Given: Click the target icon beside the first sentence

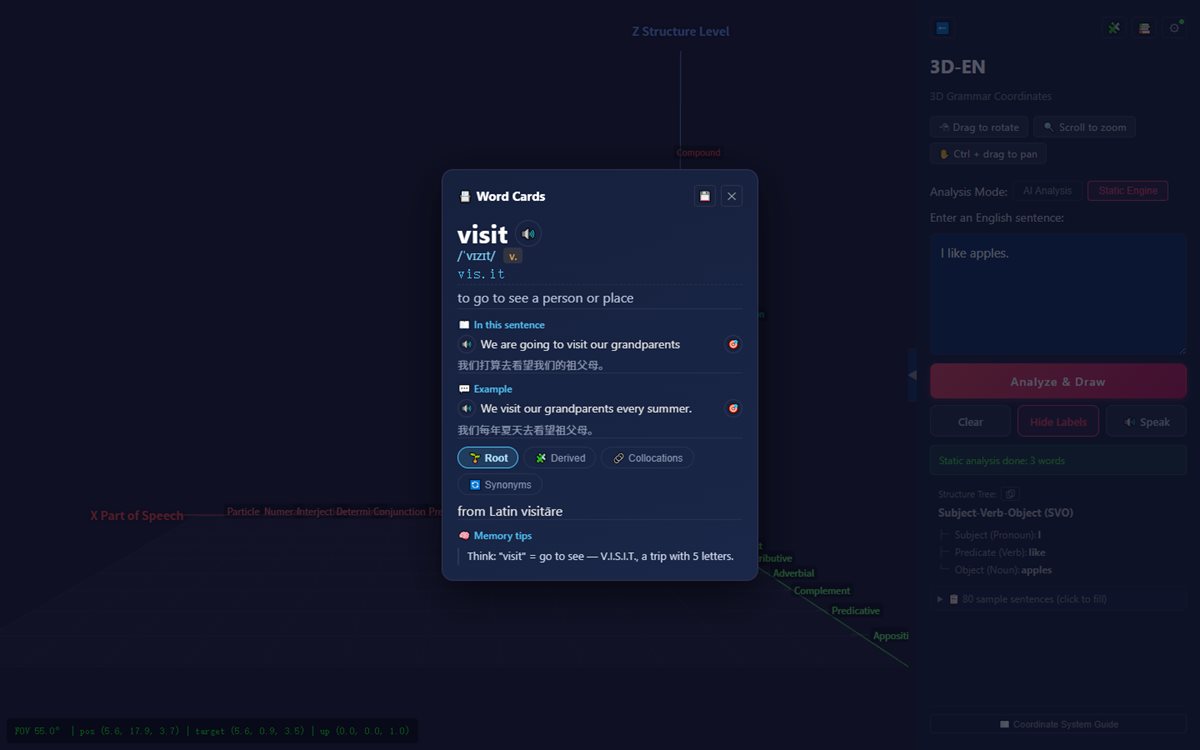Looking at the screenshot, I should pyautogui.click(x=733, y=344).
